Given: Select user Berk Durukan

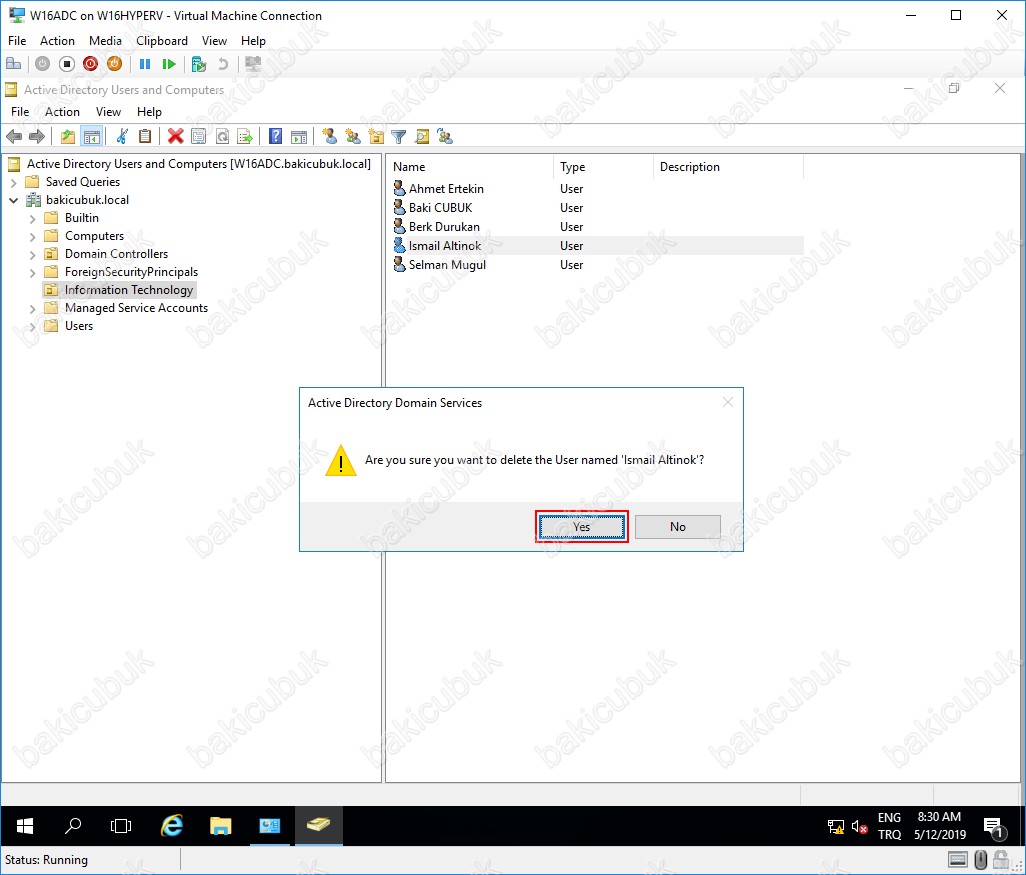Looking at the screenshot, I should click(444, 226).
